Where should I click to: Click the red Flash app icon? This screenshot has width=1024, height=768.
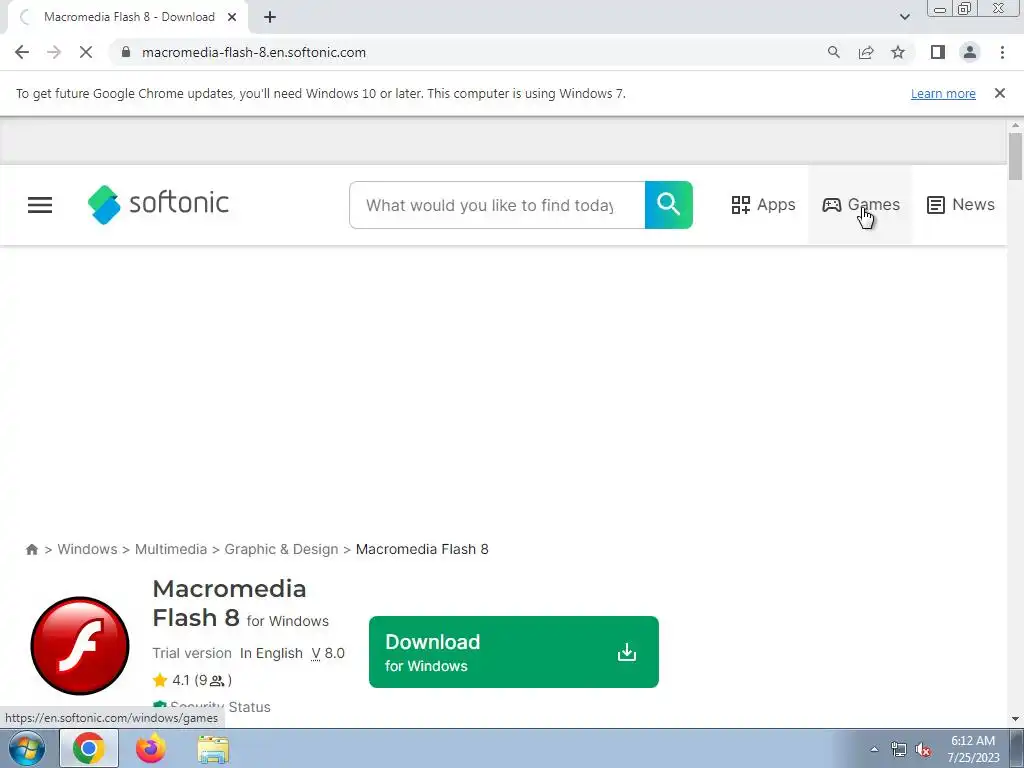pos(80,645)
